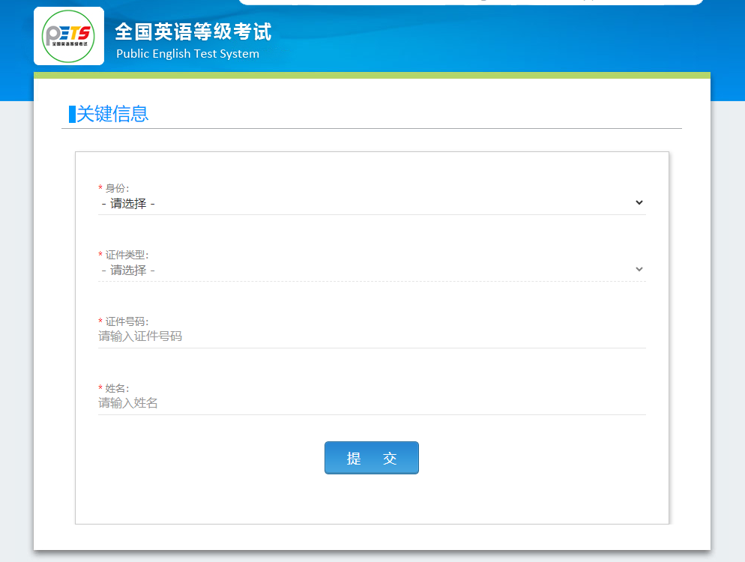Click the red asterisk before 姓名
The width and height of the screenshot is (745, 562).
100,388
